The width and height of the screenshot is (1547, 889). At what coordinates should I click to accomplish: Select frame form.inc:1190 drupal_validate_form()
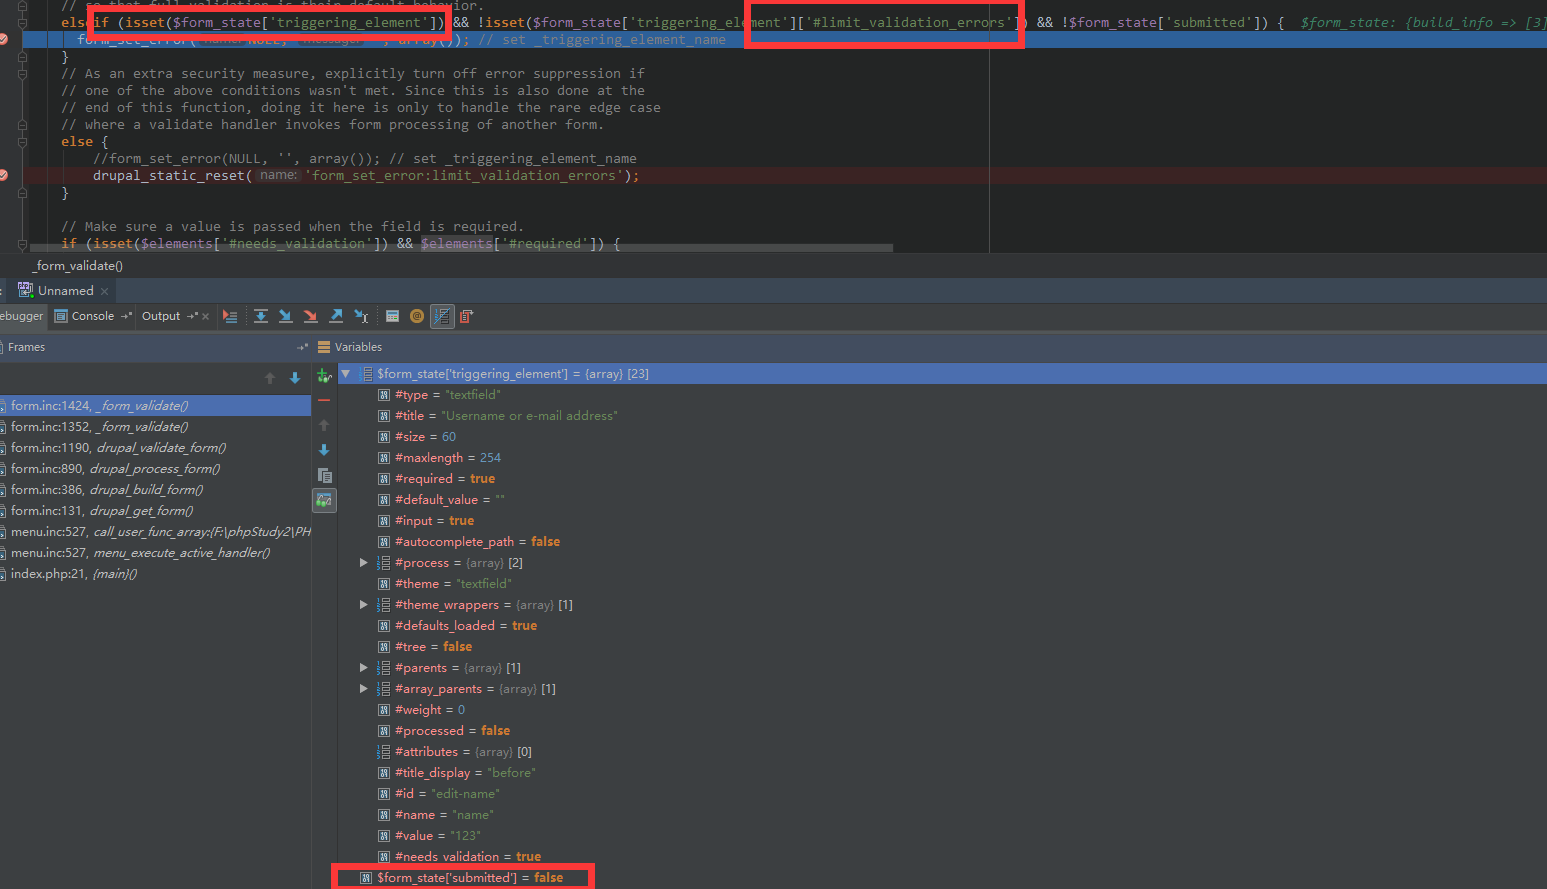(118, 448)
